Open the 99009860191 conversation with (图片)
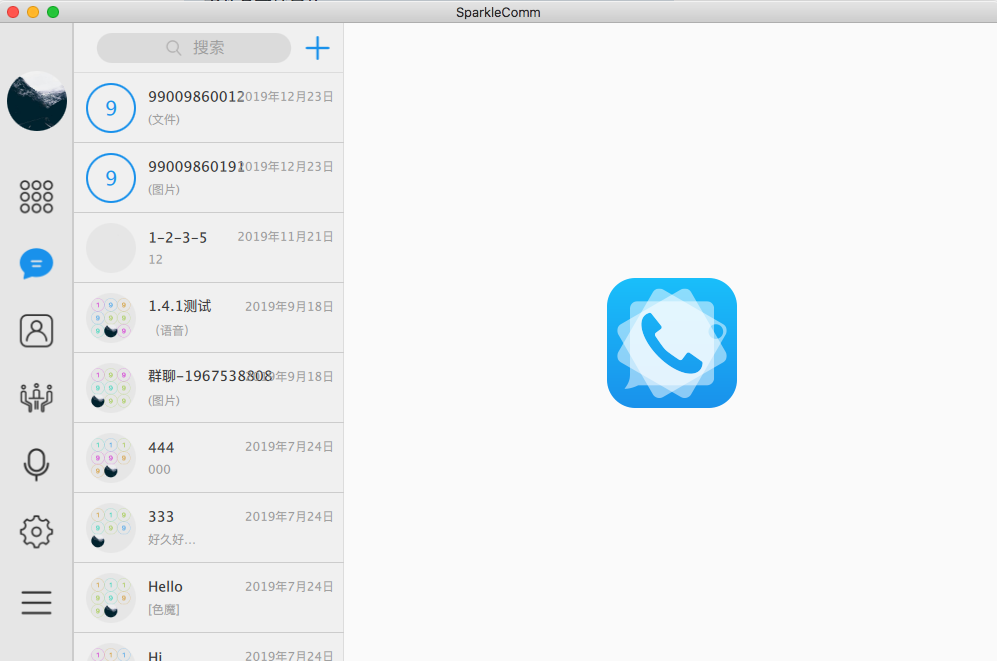 (x=209, y=178)
